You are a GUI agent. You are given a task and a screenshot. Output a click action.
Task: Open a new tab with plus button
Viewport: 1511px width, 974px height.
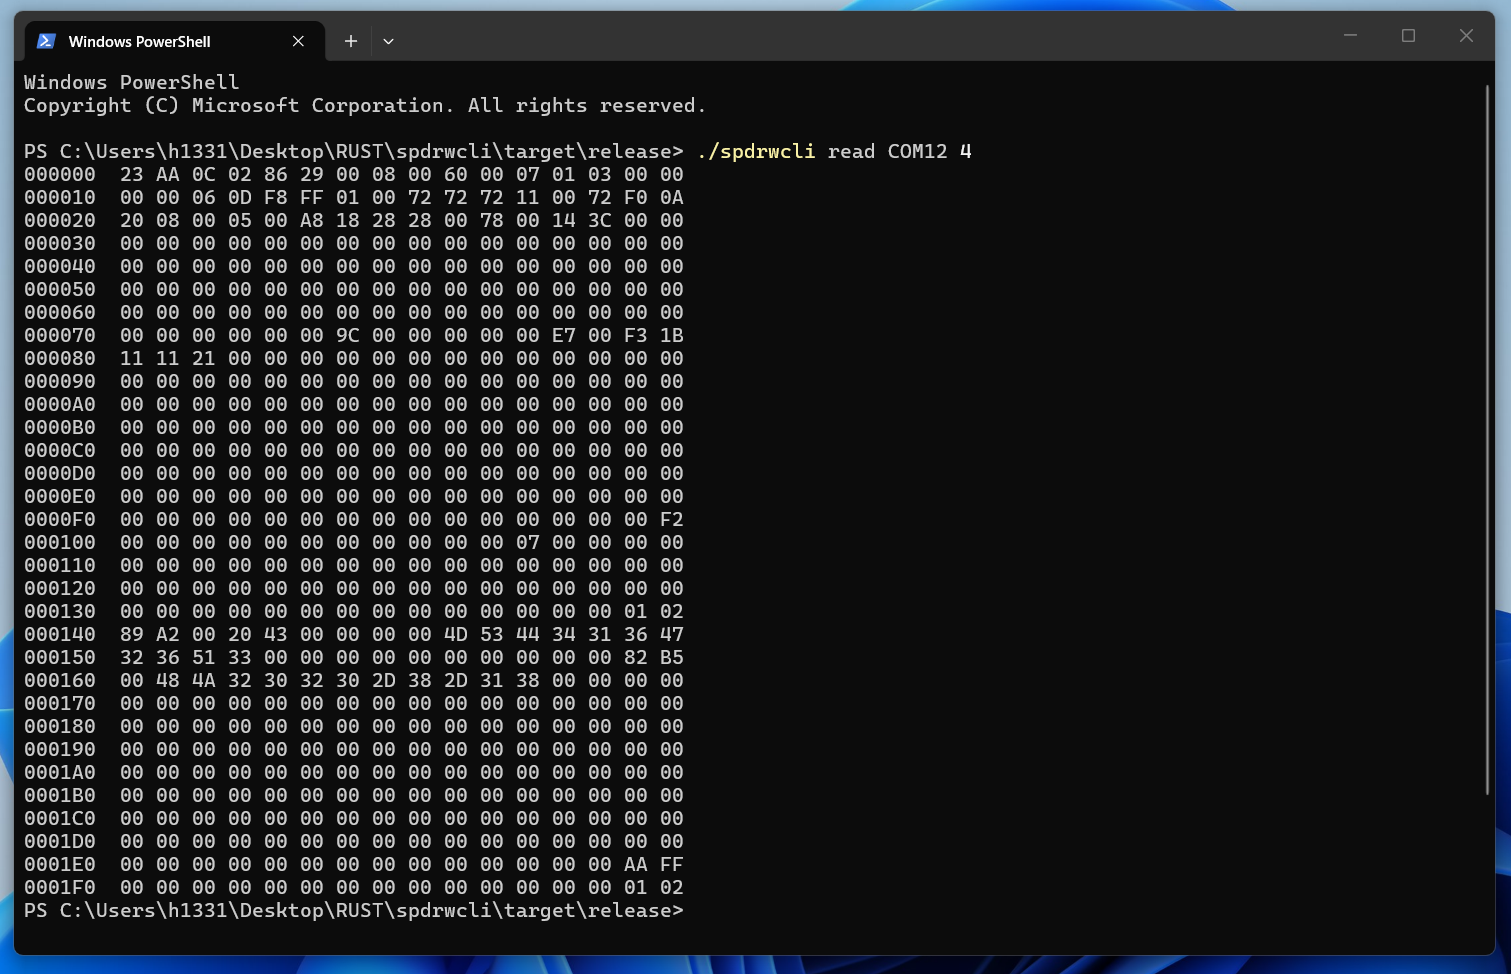tap(350, 41)
